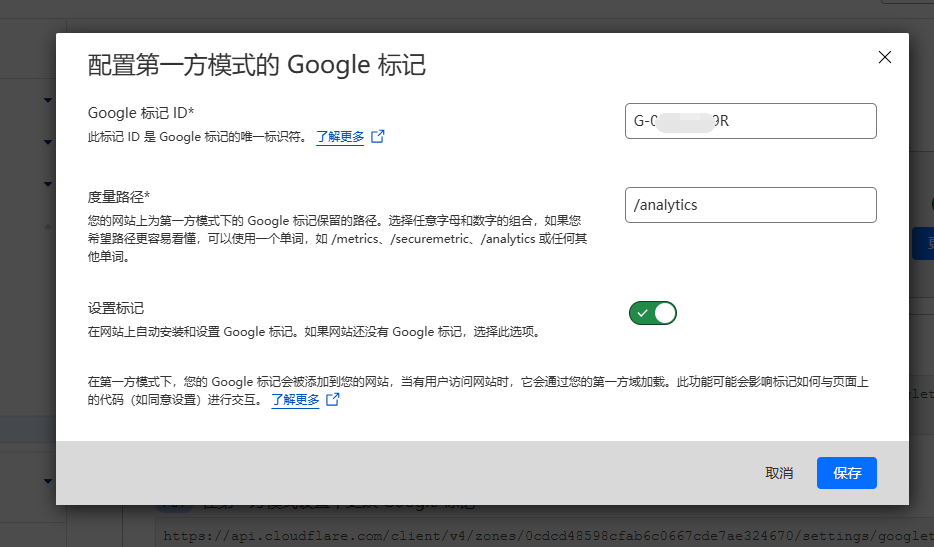This screenshot has width=934, height=547.
Task: Focus the 度量路径 field containing /analytics
Action: pos(750,205)
